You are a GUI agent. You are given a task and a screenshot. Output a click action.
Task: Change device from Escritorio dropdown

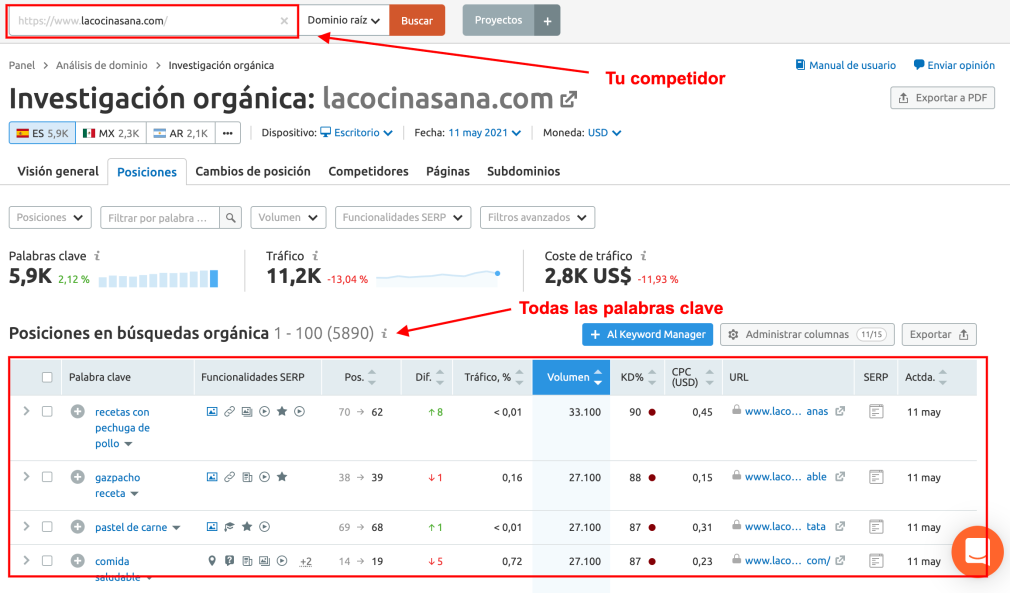[357, 133]
